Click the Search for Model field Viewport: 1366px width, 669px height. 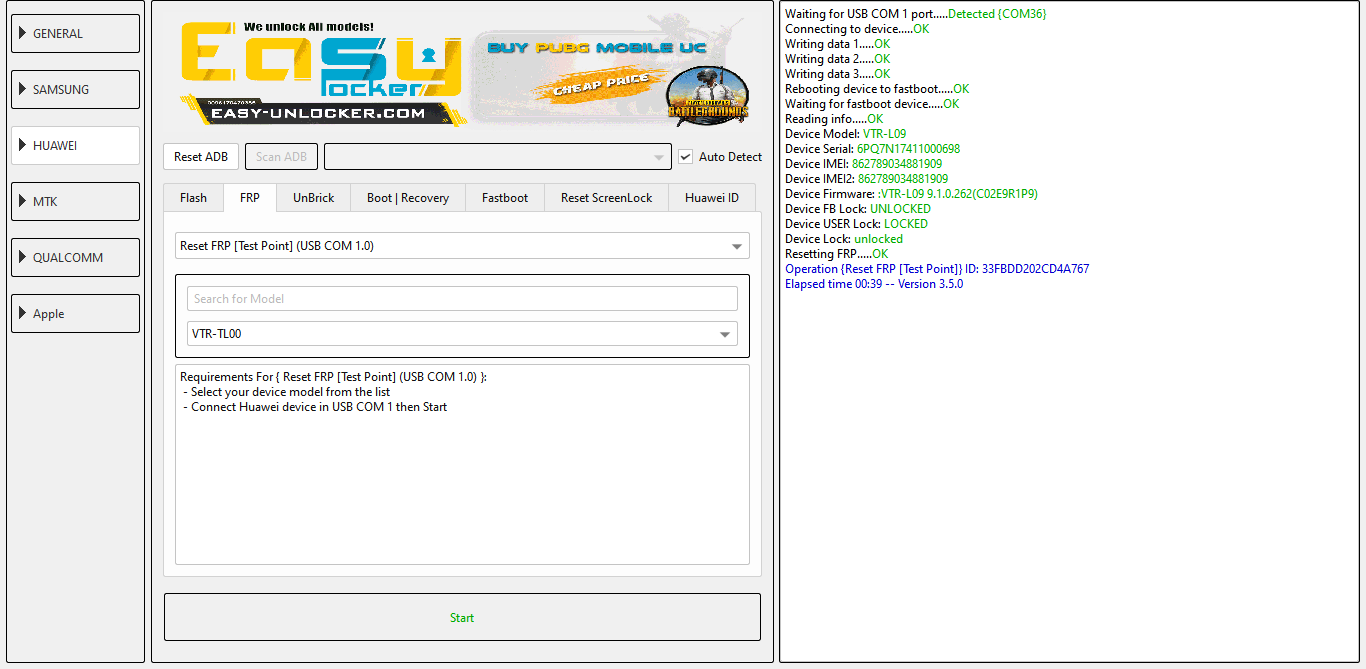tap(462, 298)
